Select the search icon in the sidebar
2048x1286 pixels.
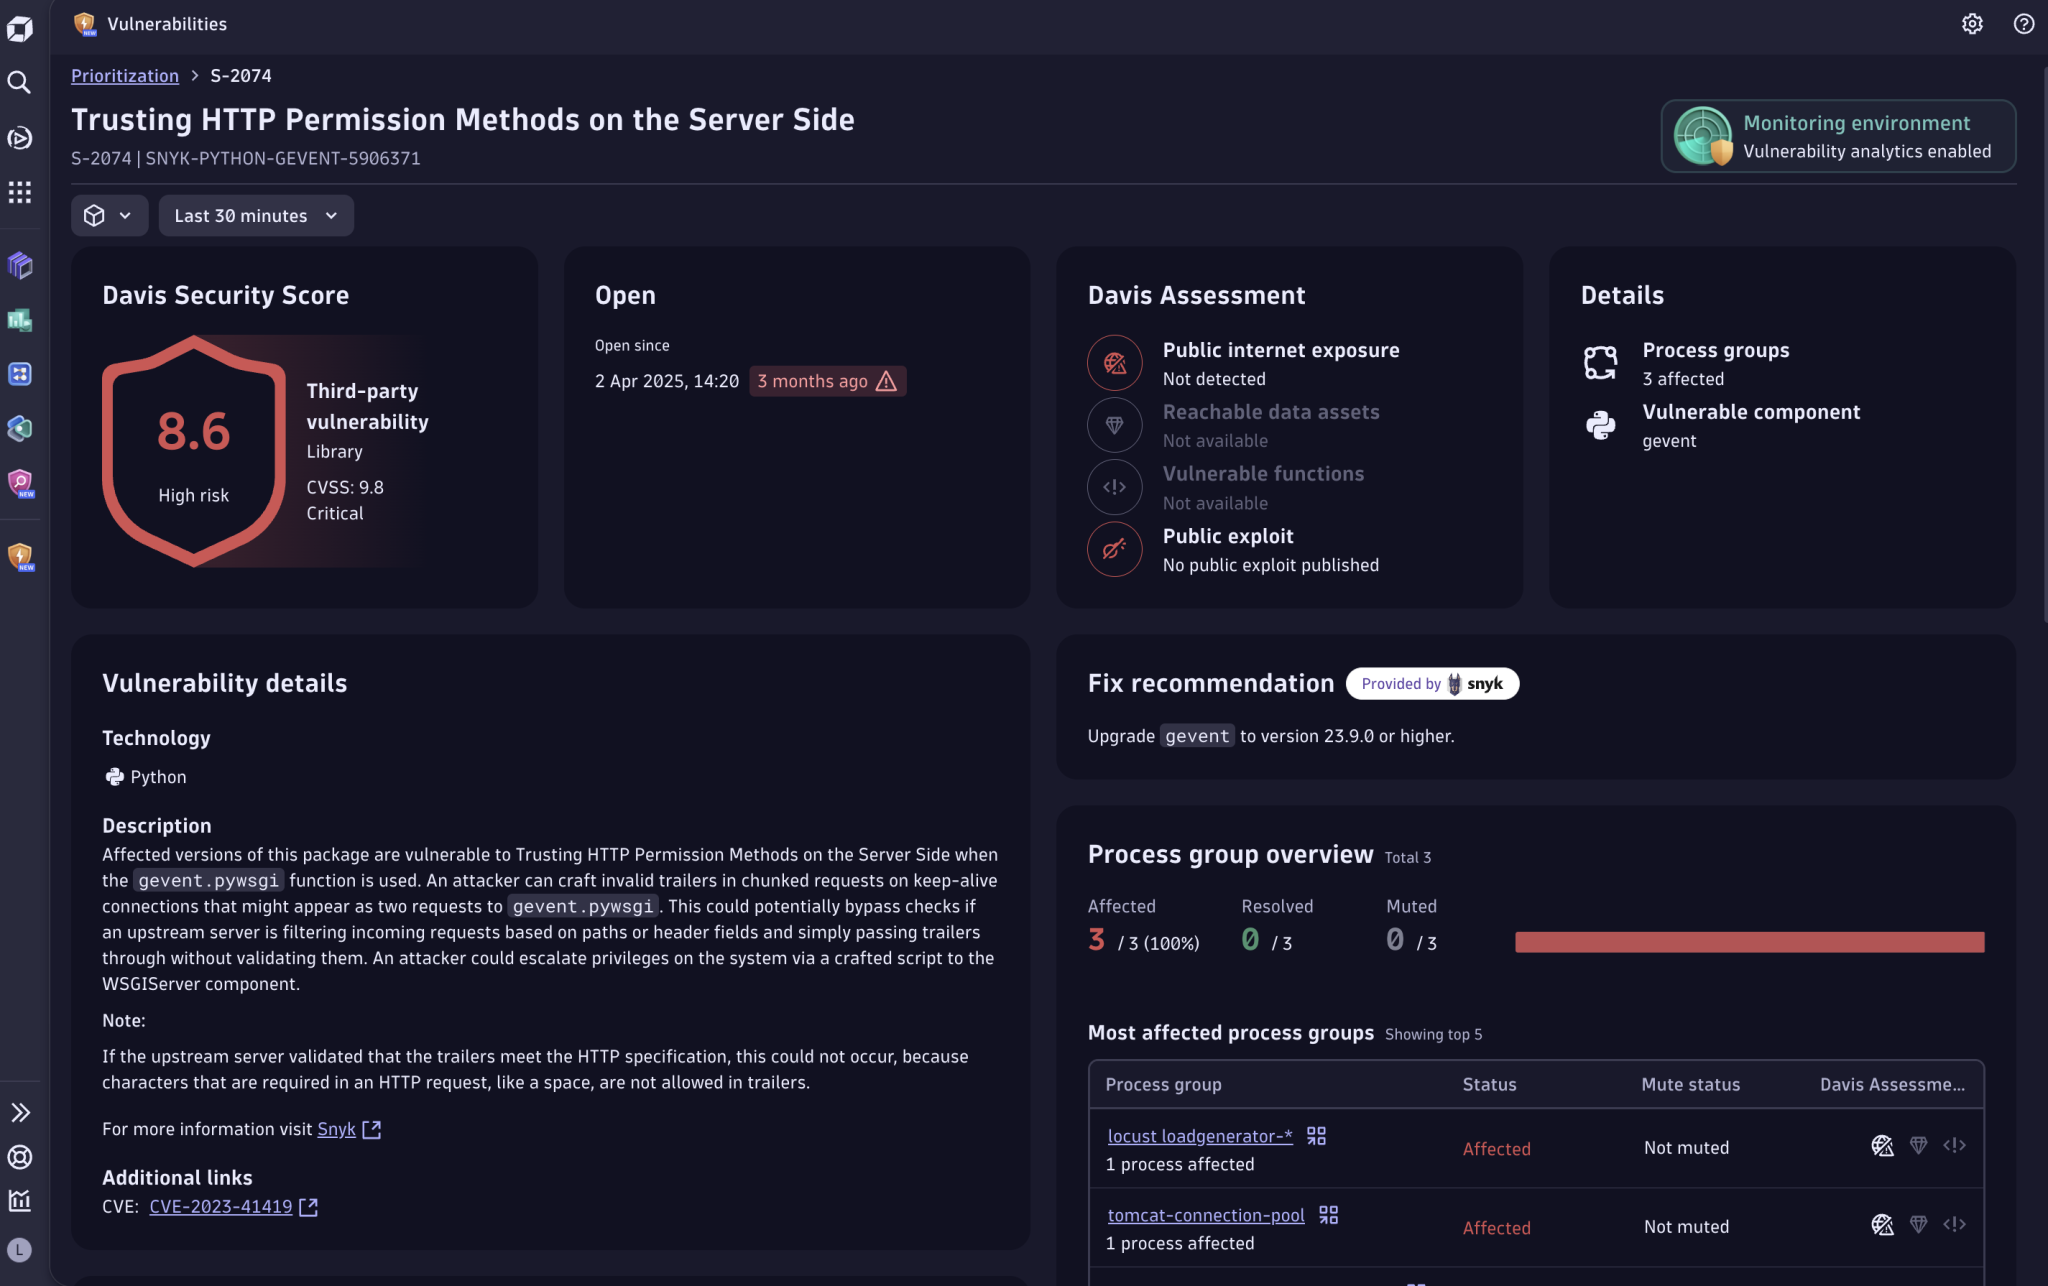coord(20,84)
